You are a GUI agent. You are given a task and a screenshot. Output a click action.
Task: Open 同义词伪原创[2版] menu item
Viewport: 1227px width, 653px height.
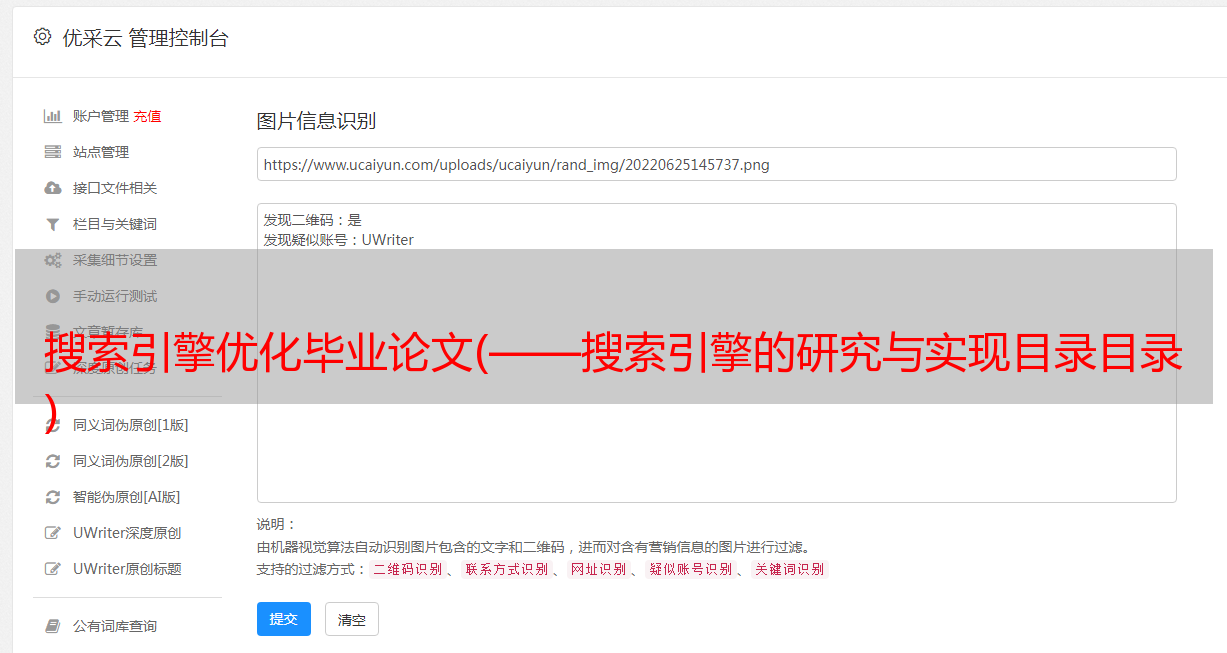[130, 461]
